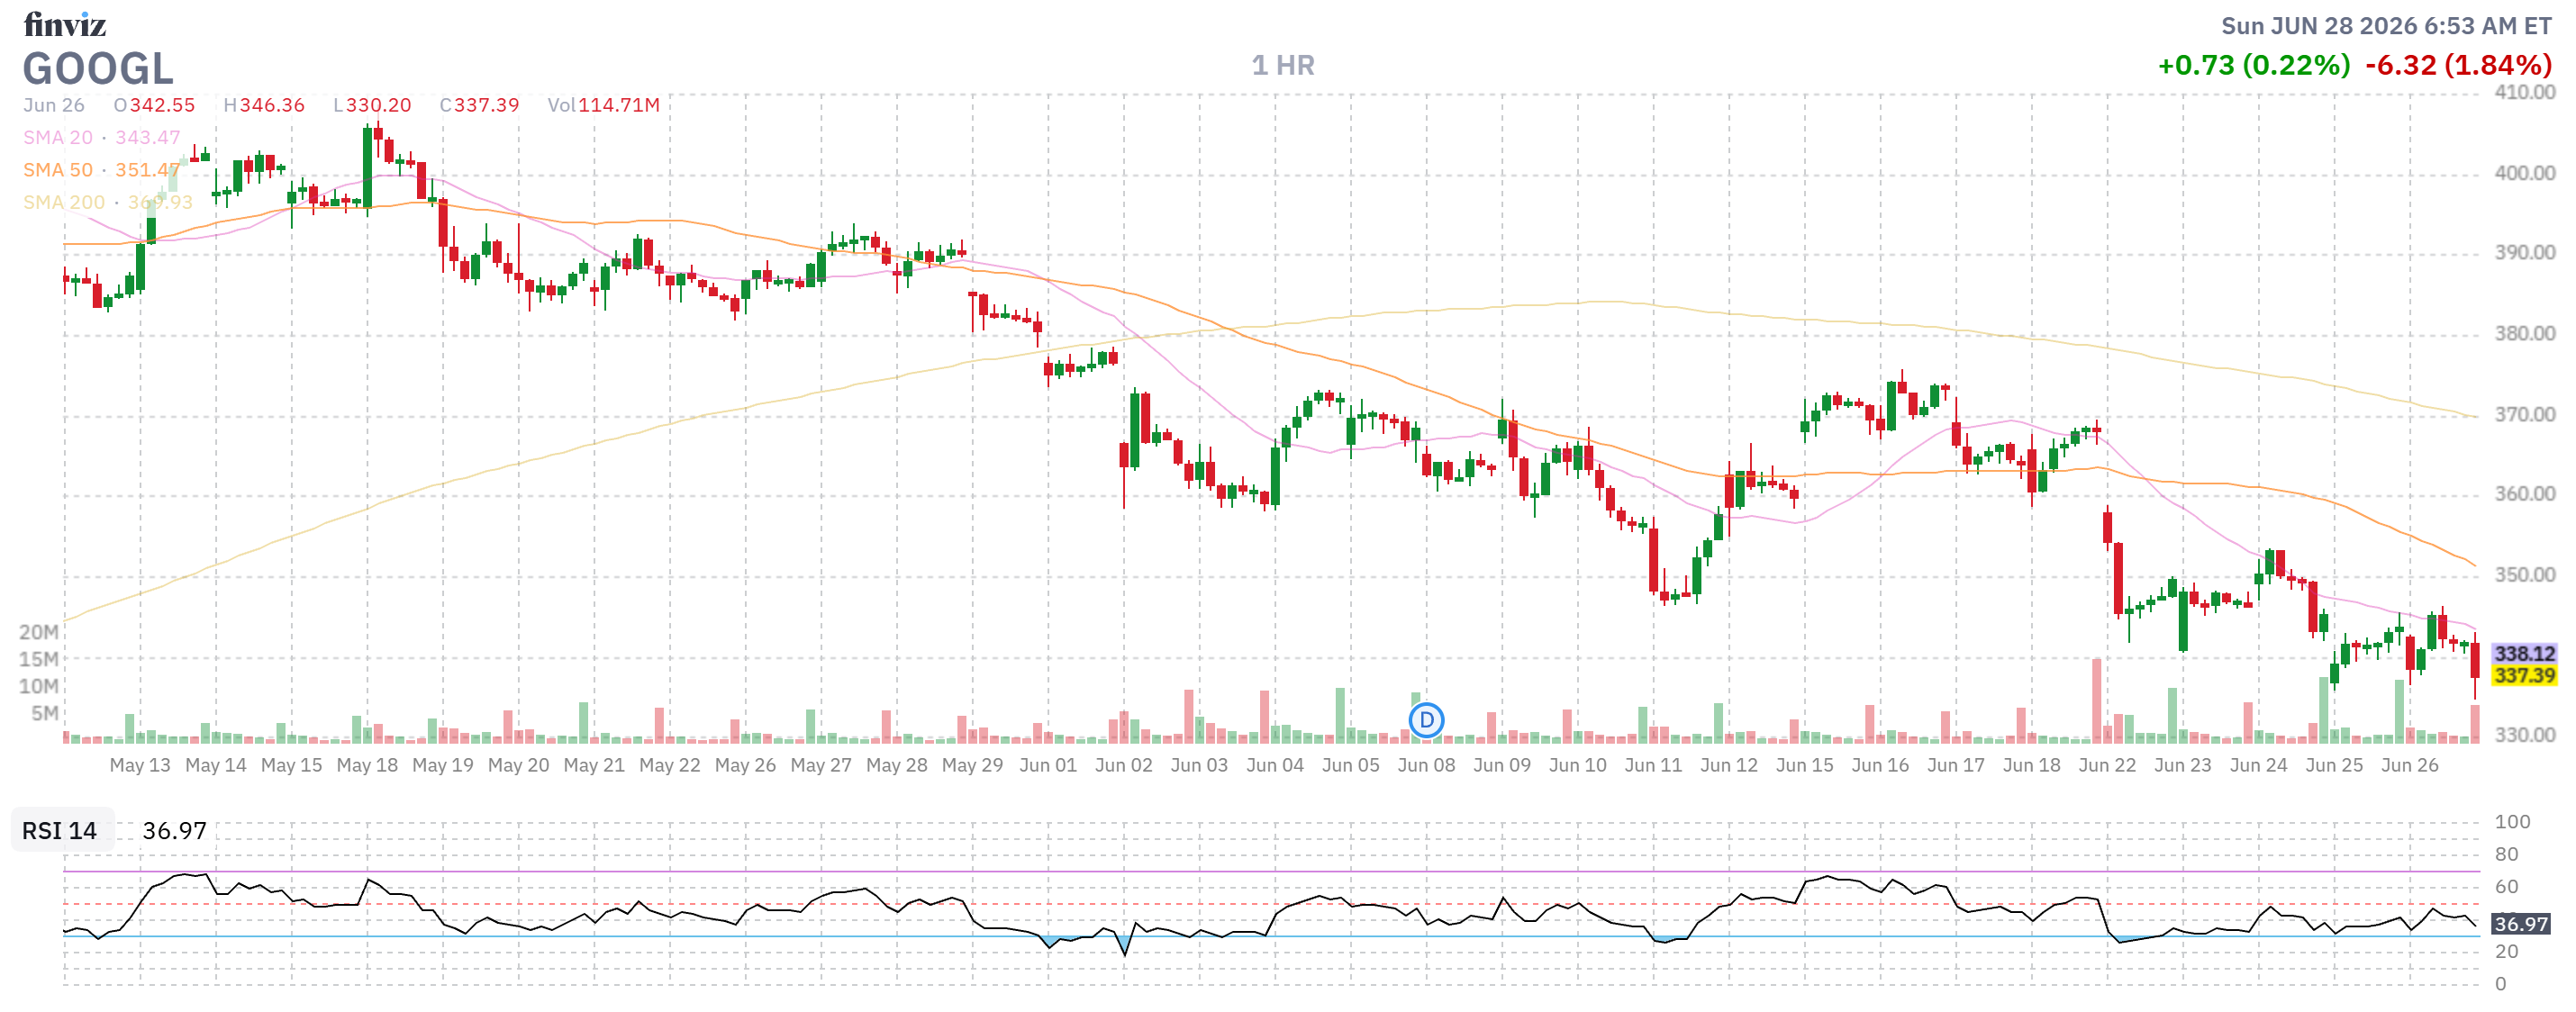The image size is (2576, 1012).
Task: Click the high price 346.36
Action: pos(272,105)
